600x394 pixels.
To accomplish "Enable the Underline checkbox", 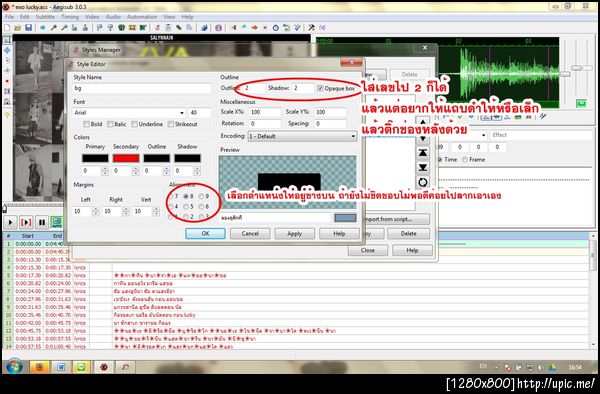I will 134,124.
